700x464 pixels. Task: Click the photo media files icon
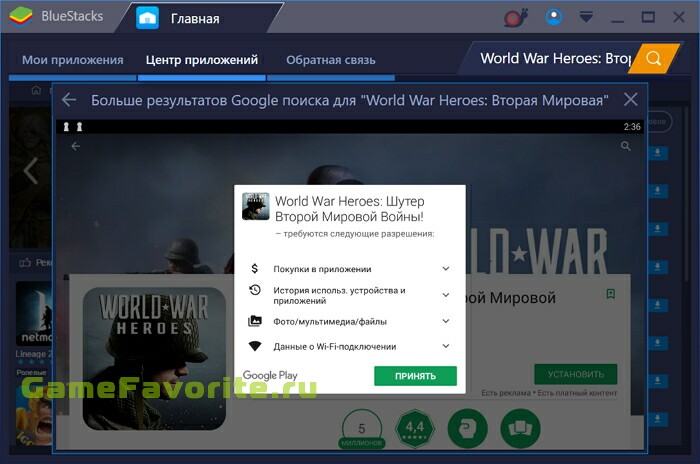click(x=254, y=321)
